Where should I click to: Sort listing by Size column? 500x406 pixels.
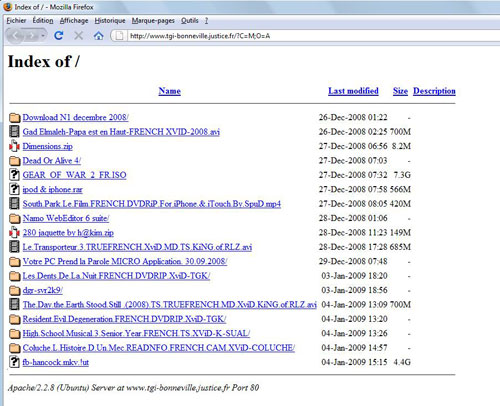400,91
